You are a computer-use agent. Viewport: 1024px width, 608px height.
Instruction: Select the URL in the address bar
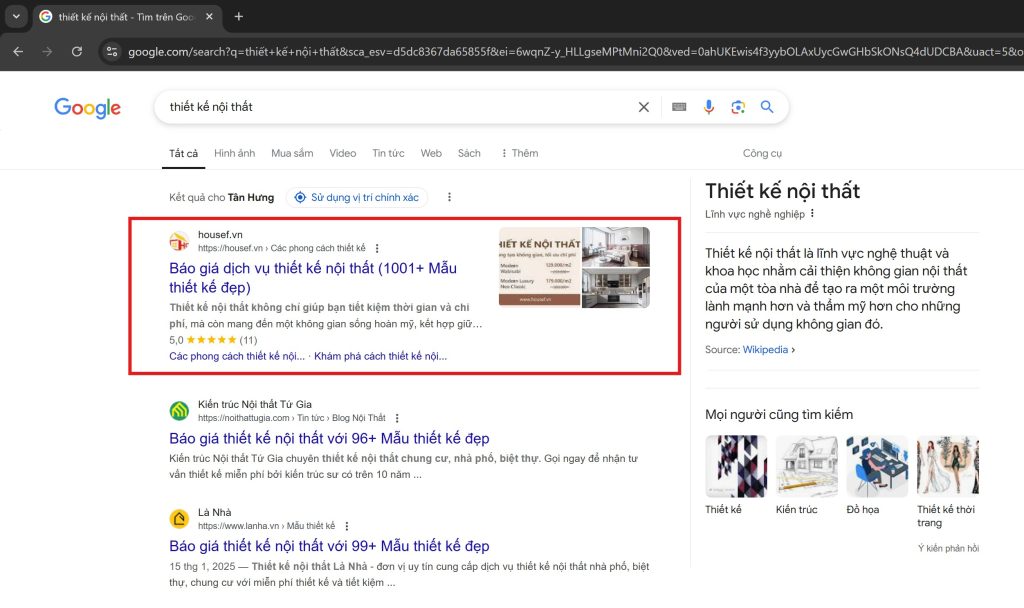[x=575, y=52]
